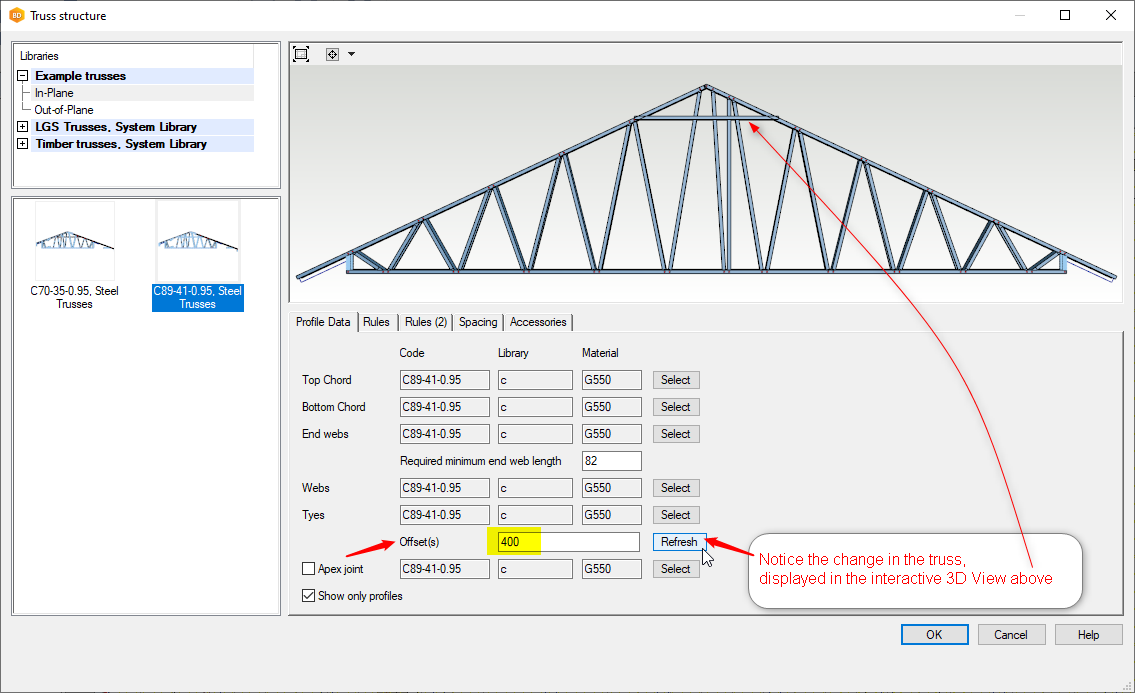Click Select button for Top Chord profile

(x=675, y=380)
